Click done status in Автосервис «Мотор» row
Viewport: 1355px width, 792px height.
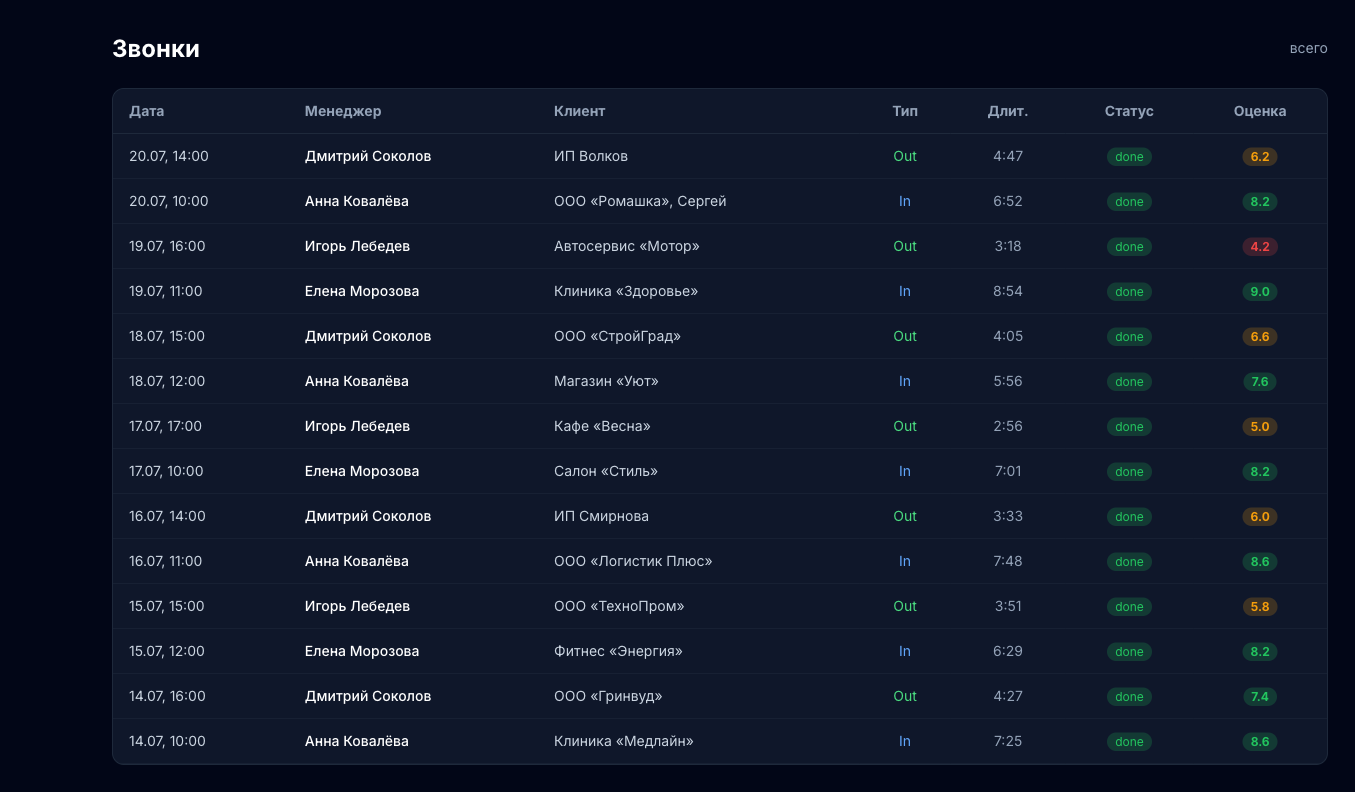coord(1129,247)
